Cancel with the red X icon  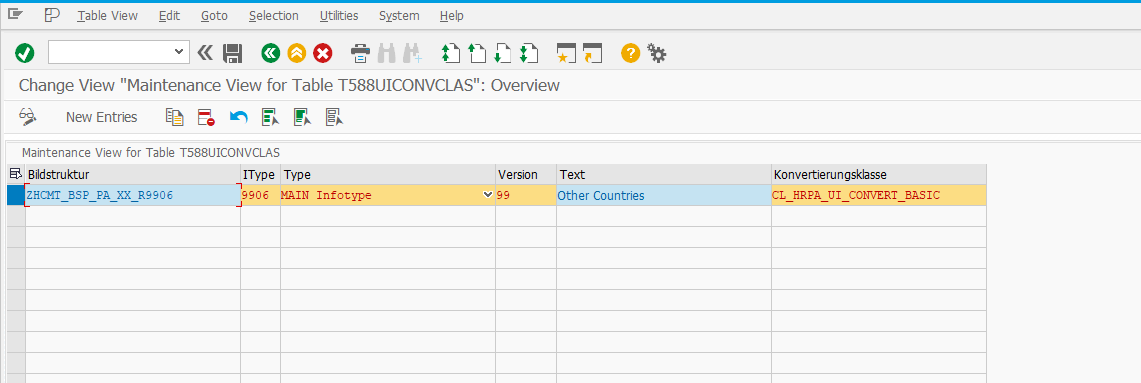point(322,52)
